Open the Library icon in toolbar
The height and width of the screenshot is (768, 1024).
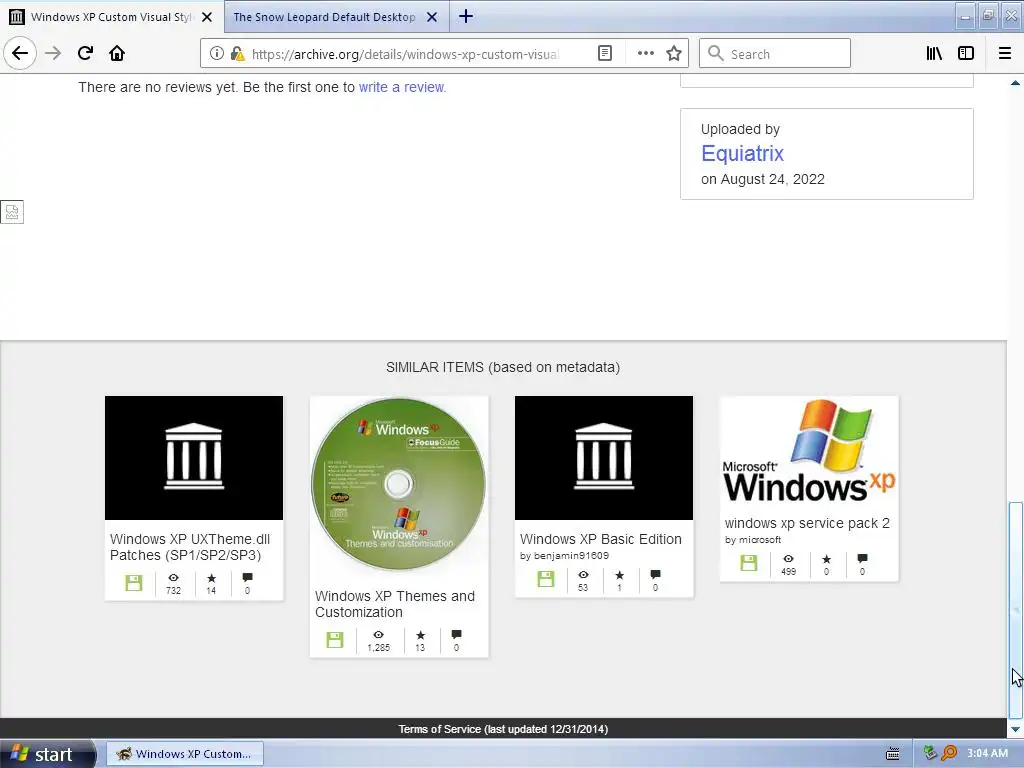934,54
